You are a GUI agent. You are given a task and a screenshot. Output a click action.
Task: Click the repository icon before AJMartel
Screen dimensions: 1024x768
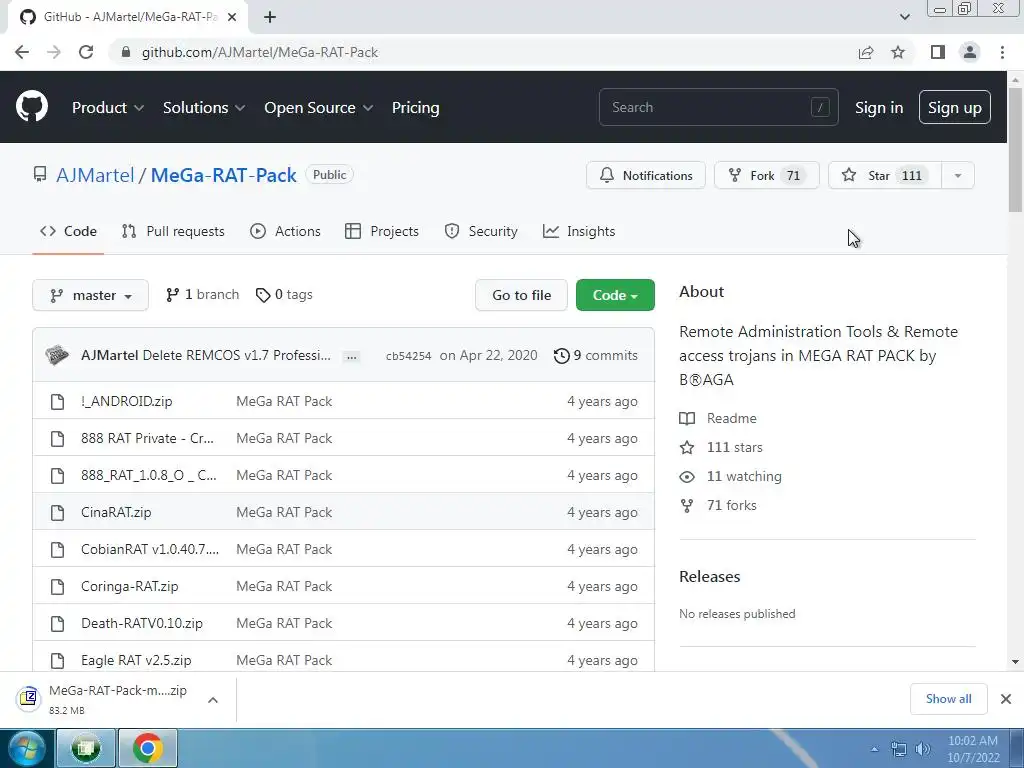pos(40,174)
